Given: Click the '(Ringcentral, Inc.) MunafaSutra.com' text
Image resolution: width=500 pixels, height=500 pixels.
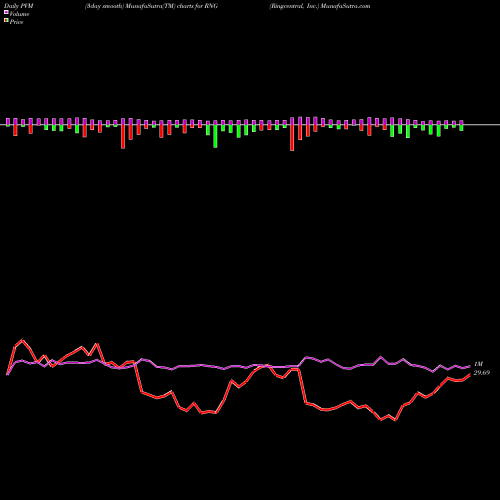Looking at the screenshot, I should tap(320, 6).
